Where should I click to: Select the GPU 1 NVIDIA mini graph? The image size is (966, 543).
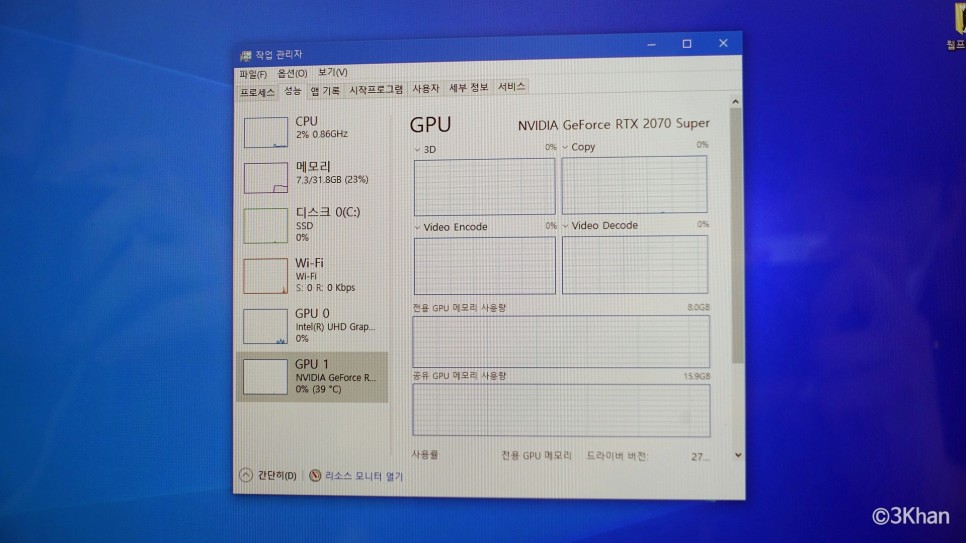pyautogui.click(x=266, y=377)
